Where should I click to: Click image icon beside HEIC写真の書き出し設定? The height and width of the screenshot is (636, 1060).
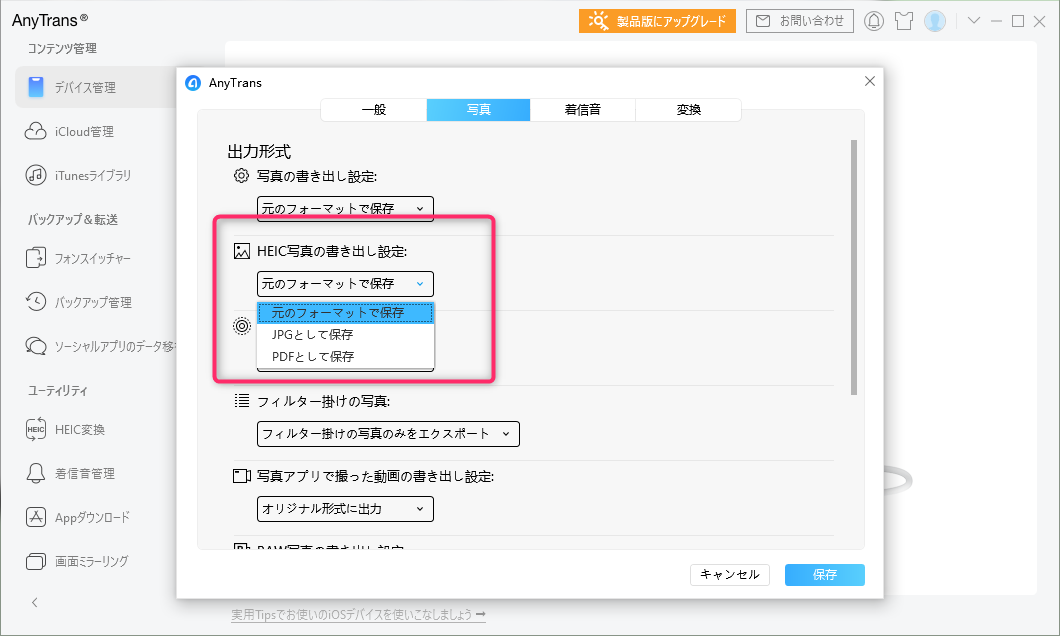pyautogui.click(x=241, y=251)
